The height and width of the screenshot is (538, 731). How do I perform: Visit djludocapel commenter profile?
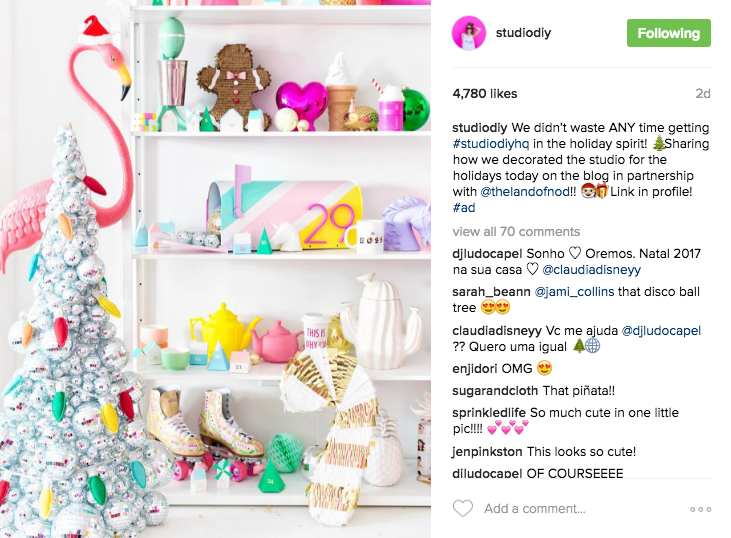(487, 254)
